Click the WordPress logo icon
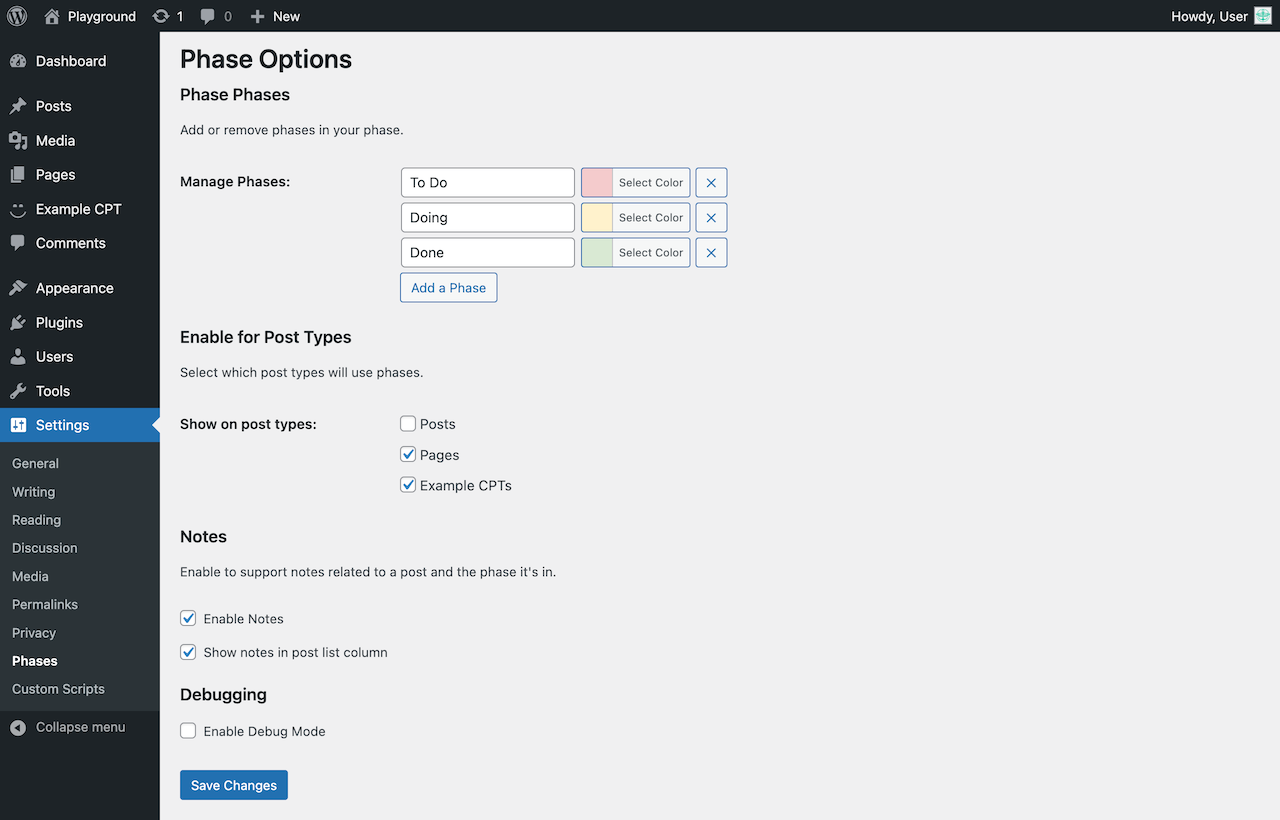 17,16
